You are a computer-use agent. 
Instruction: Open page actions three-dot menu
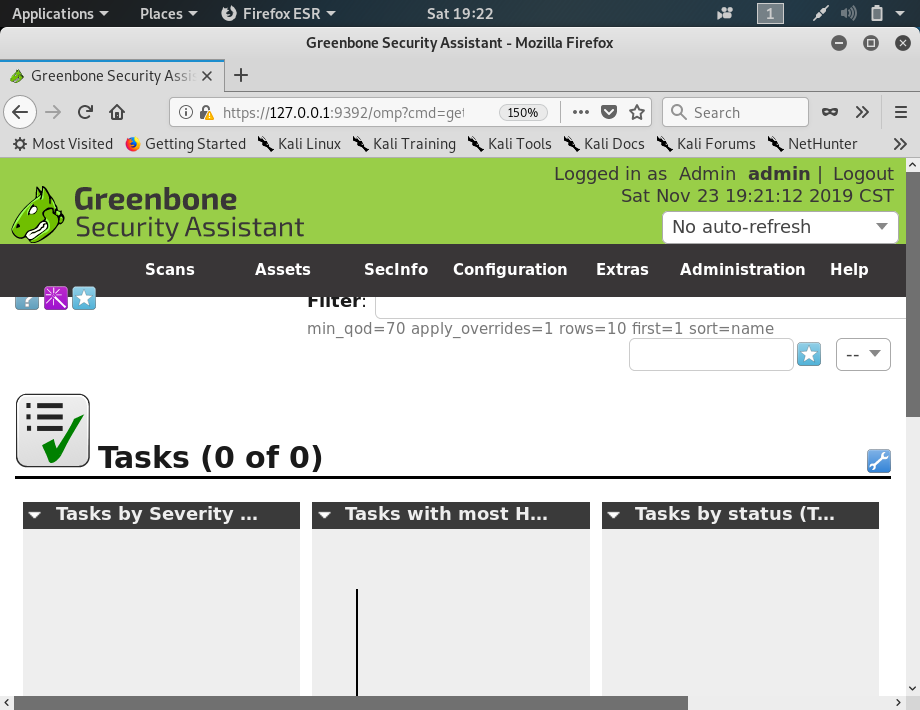(580, 112)
